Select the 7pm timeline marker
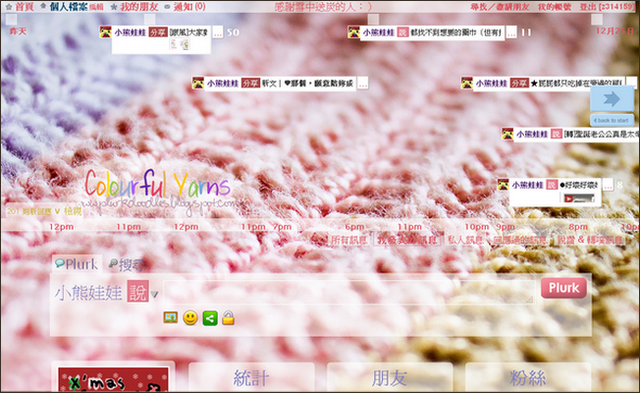This screenshot has width=640, height=393. click(x=282, y=227)
